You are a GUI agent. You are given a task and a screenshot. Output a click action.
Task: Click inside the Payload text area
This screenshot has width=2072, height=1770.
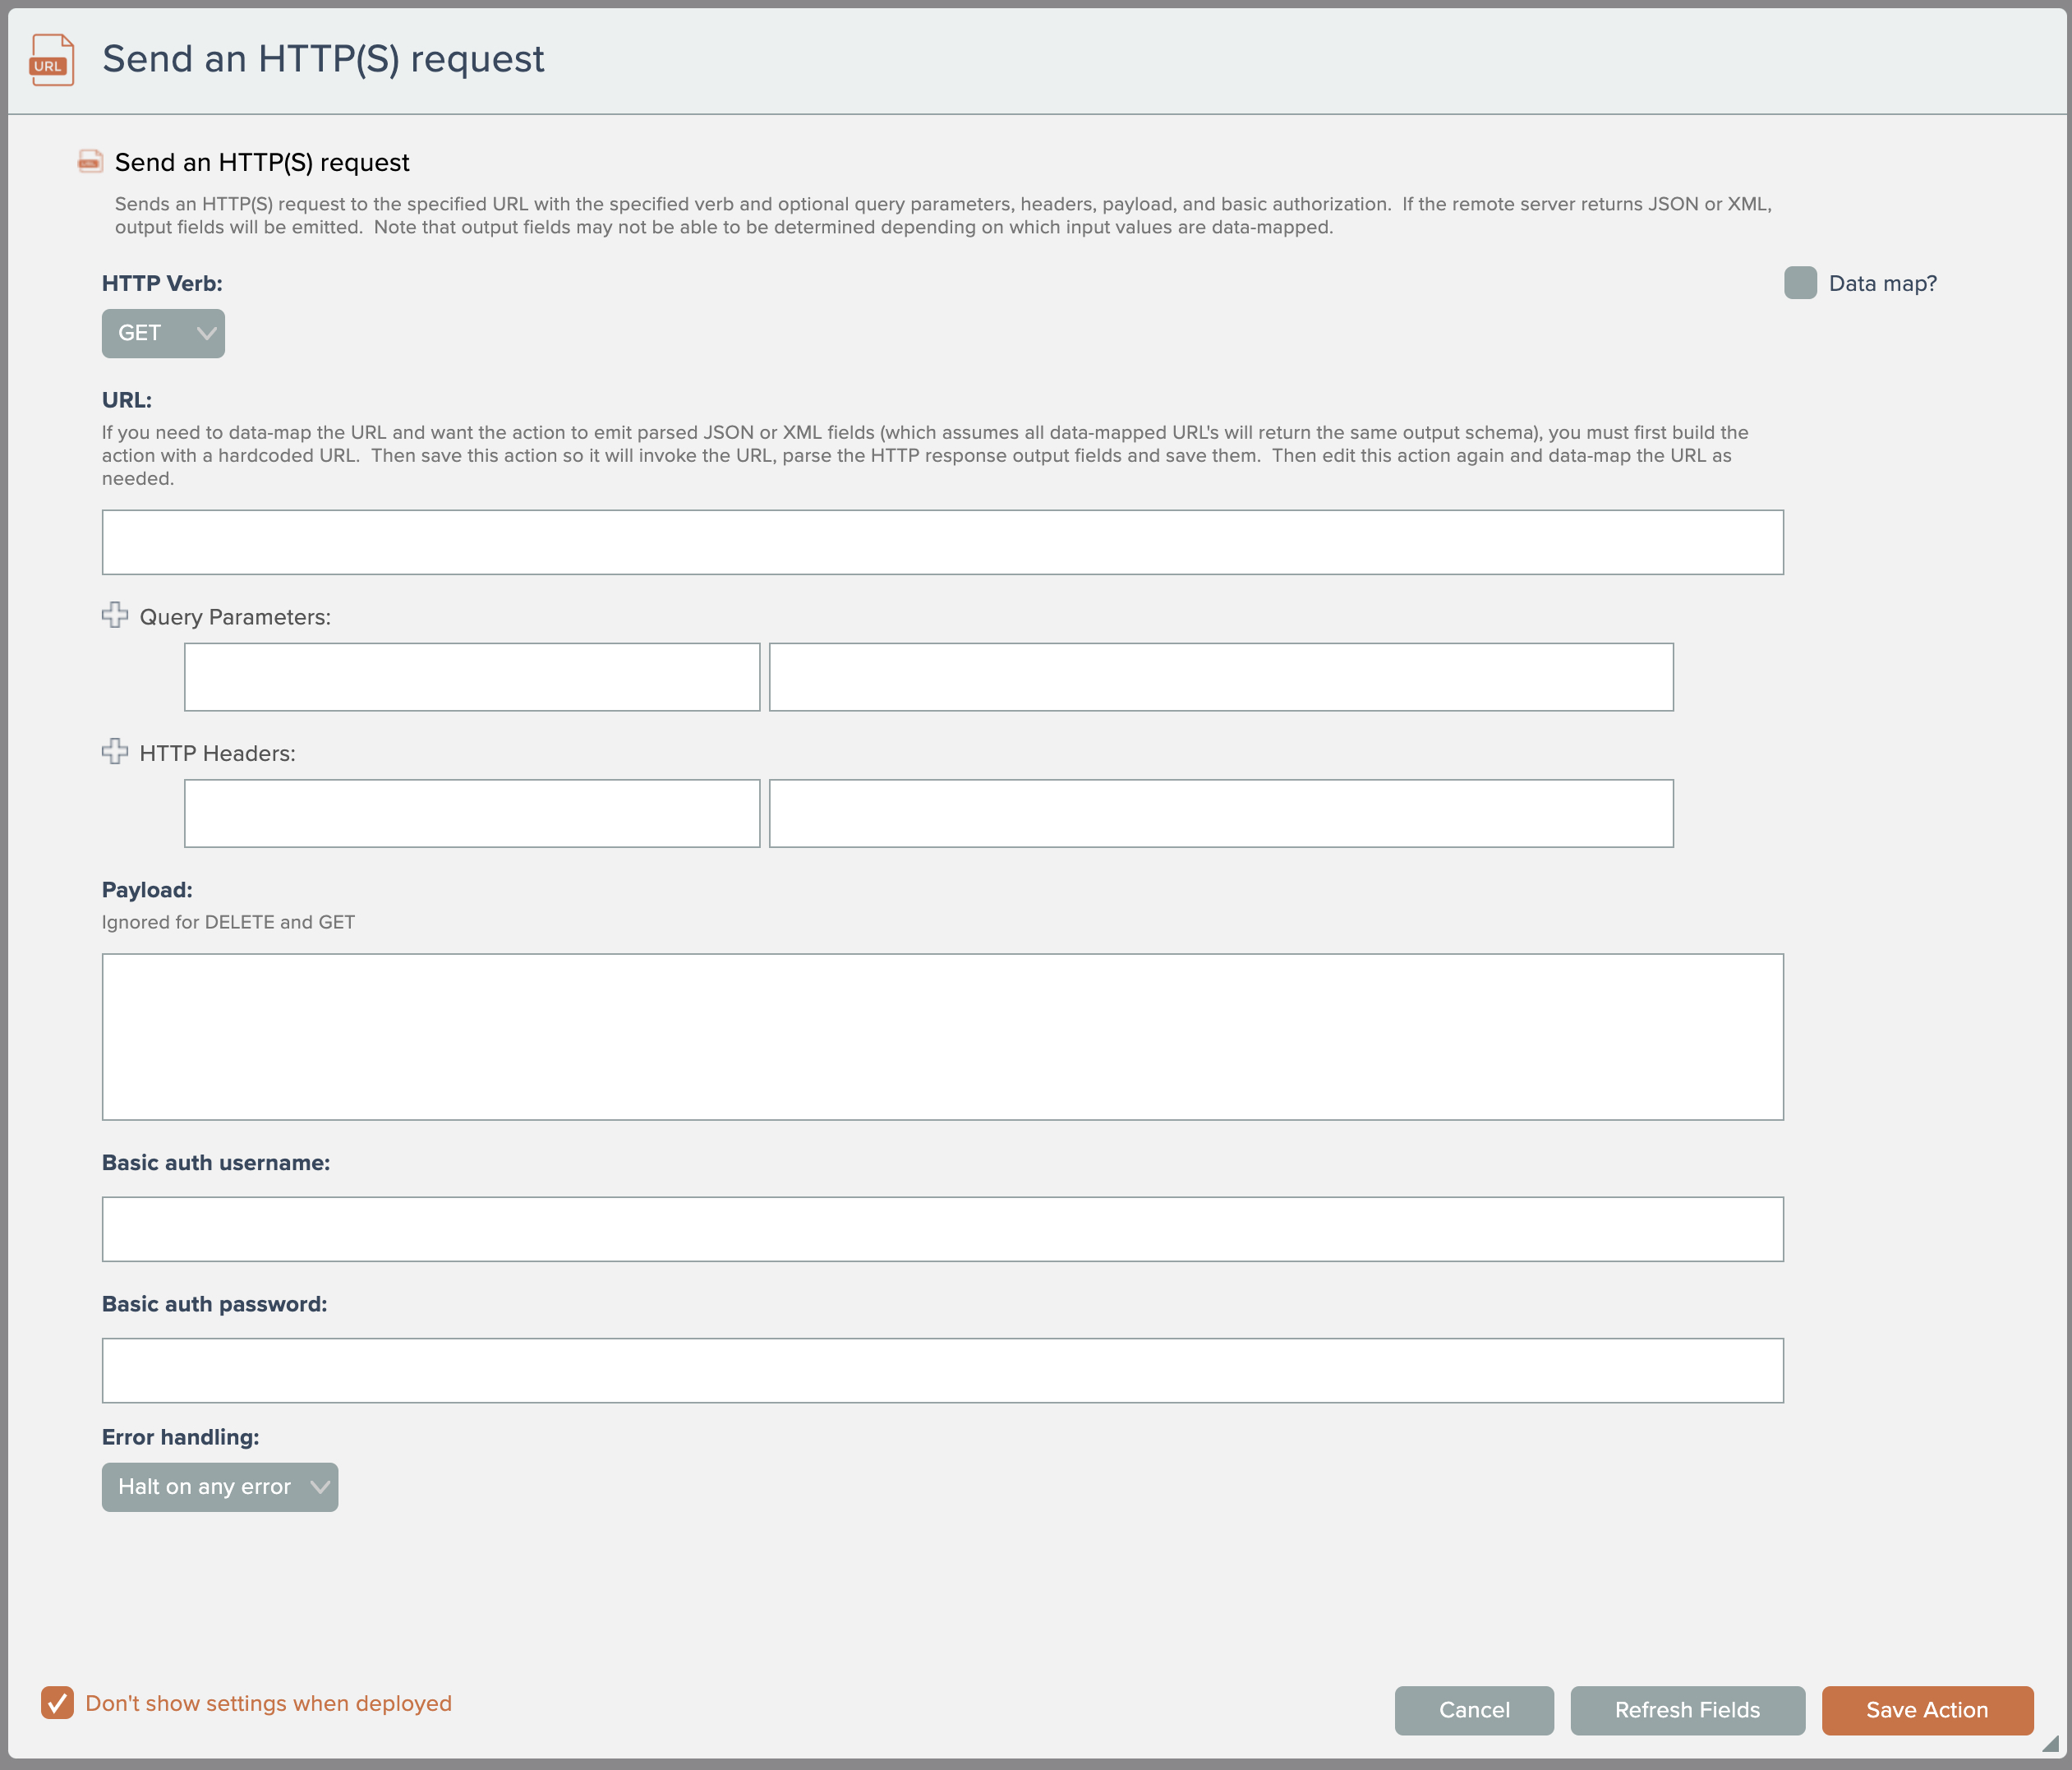[942, 1036]
